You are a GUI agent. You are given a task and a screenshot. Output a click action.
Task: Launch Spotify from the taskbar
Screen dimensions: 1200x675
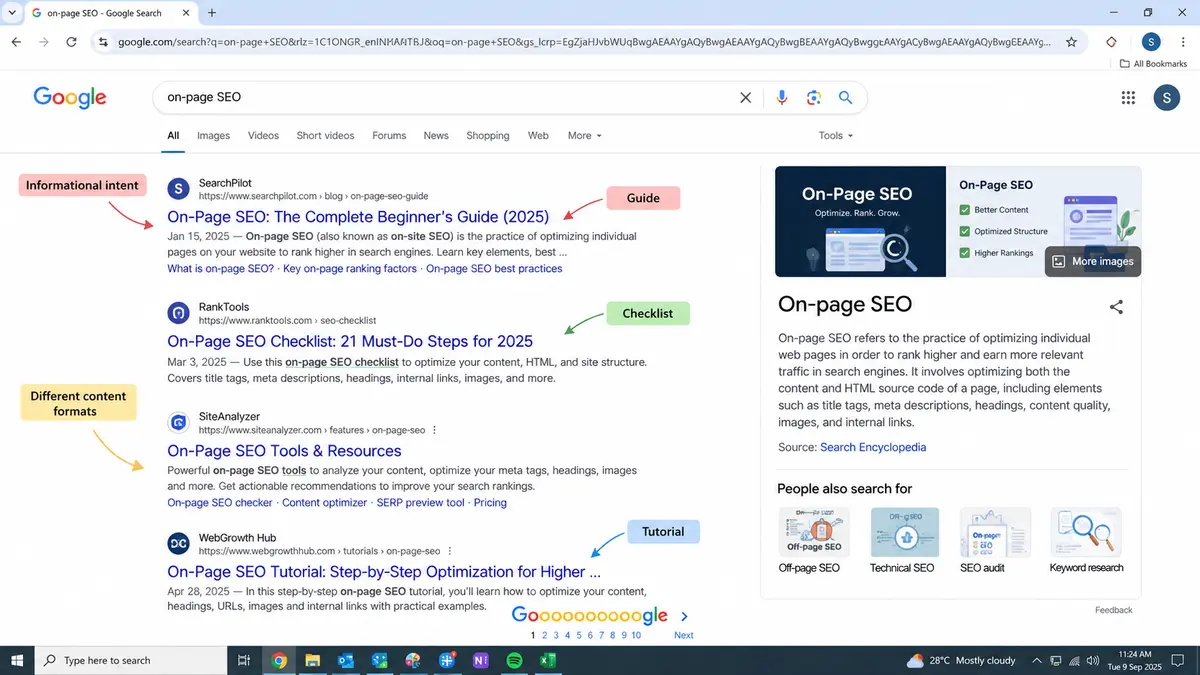tap(514, 660)
